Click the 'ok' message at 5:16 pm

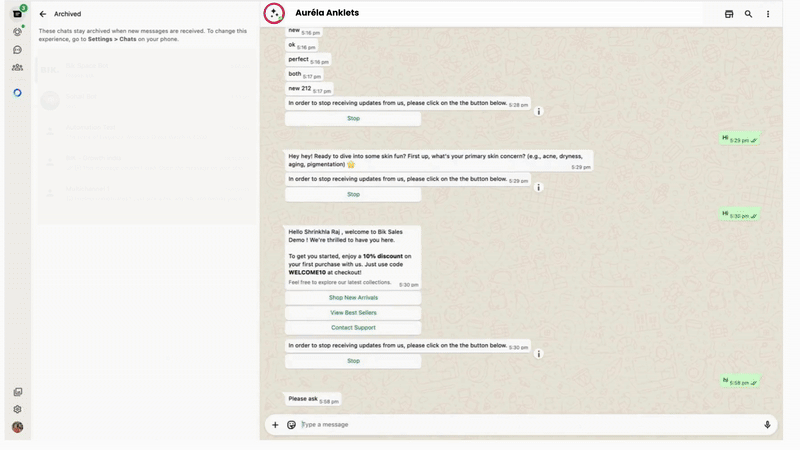pos(302,45)
